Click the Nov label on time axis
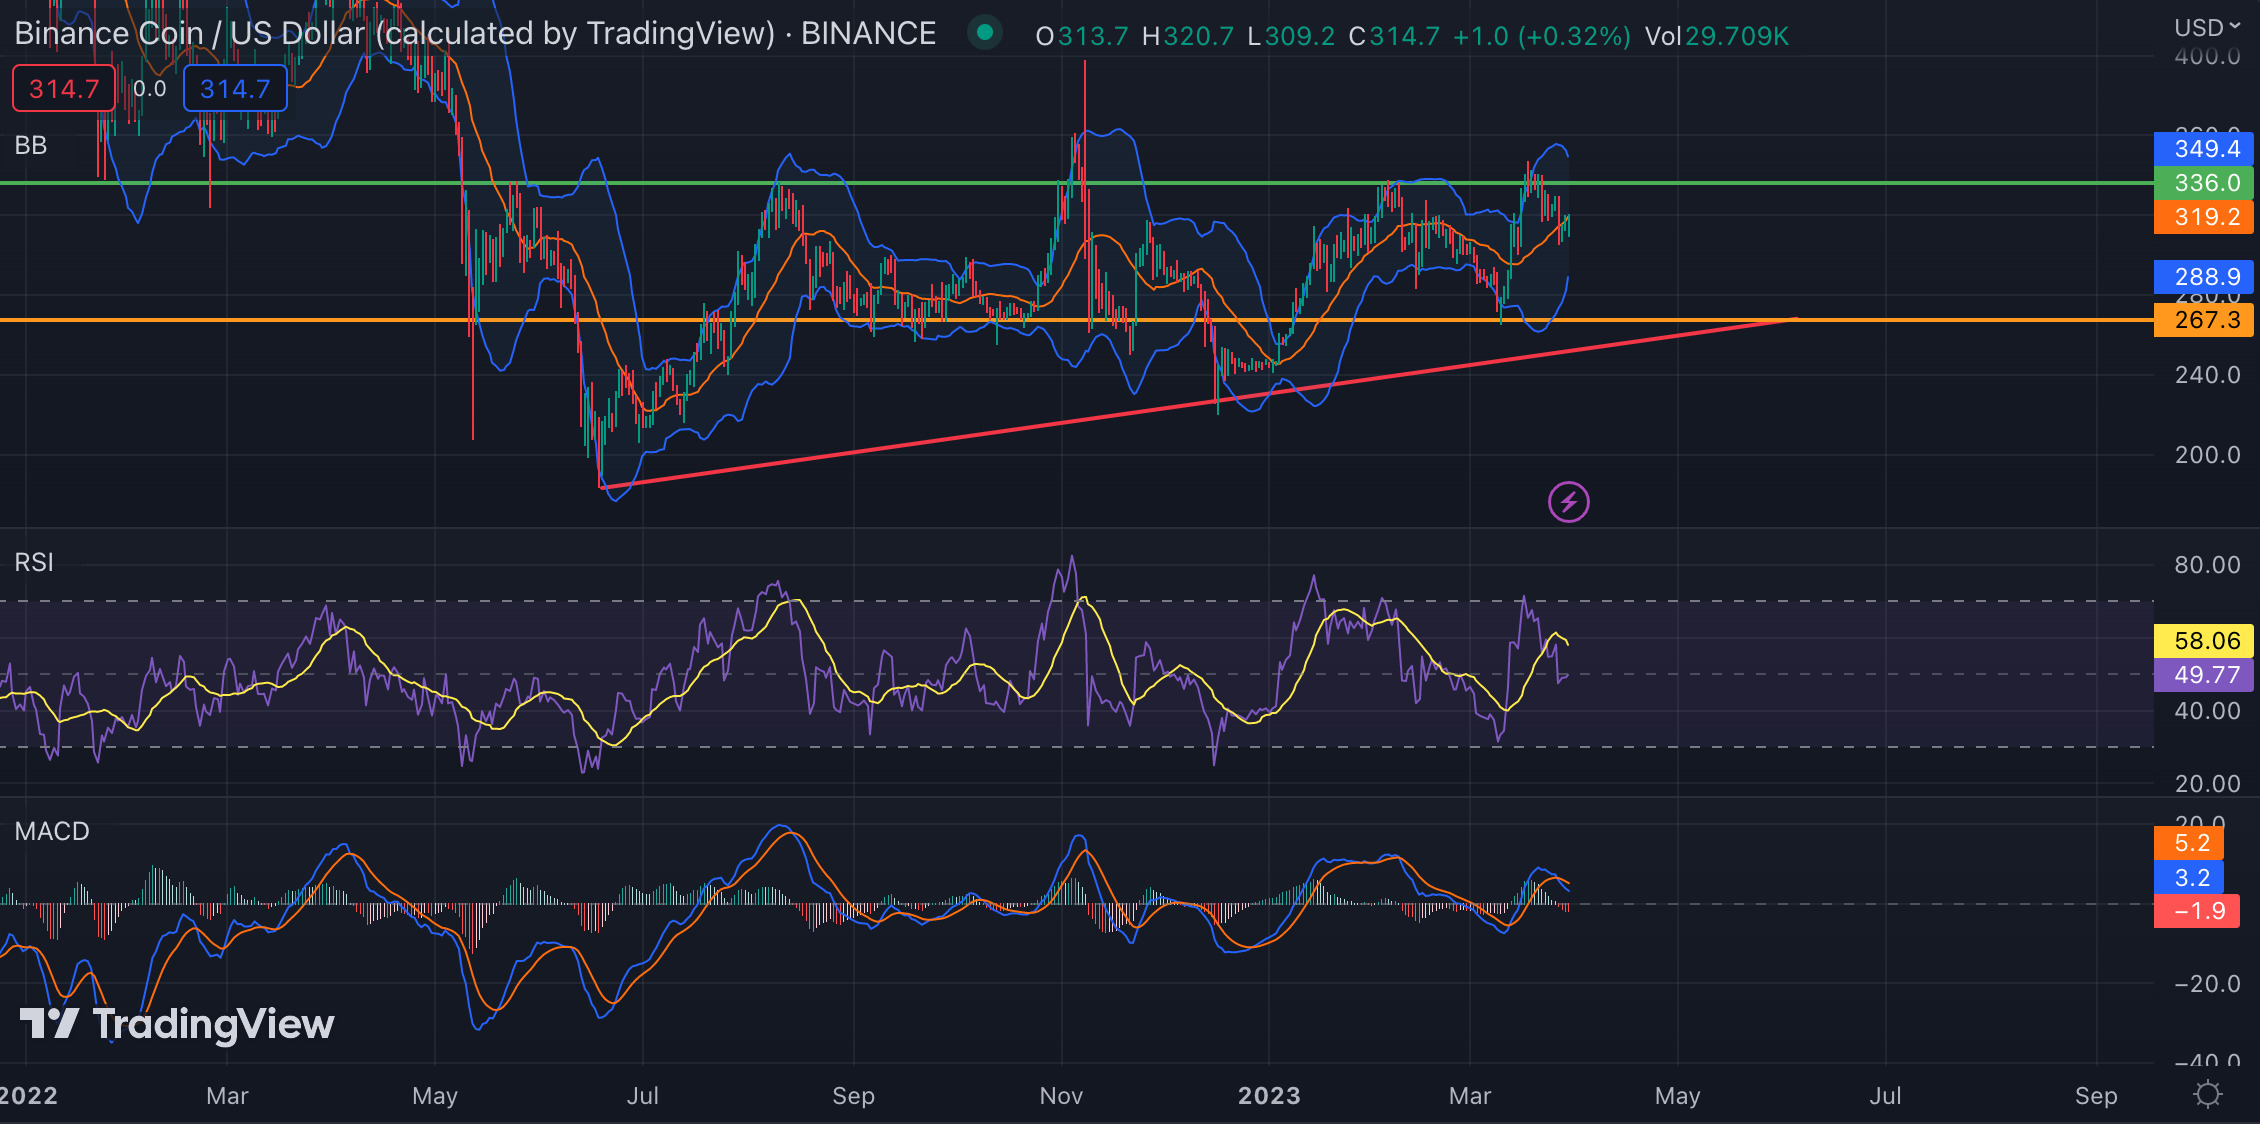This screenshot has height=1124, width=2260. 1061,1096
